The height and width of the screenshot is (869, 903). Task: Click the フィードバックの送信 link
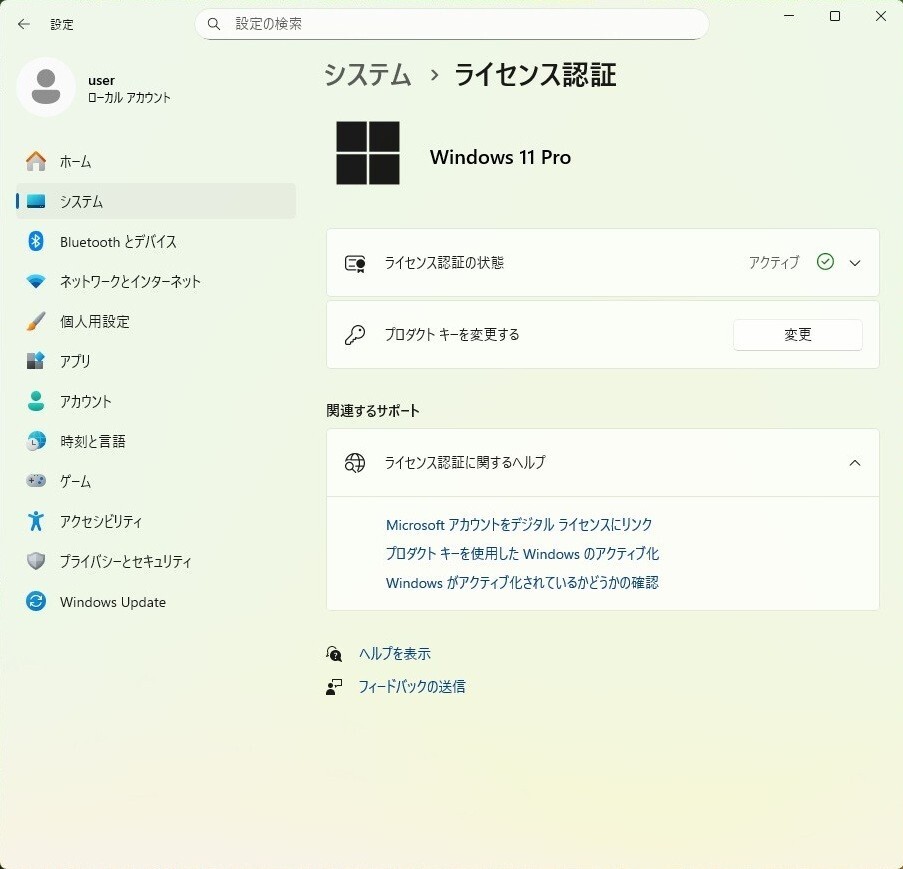[411, 687]
